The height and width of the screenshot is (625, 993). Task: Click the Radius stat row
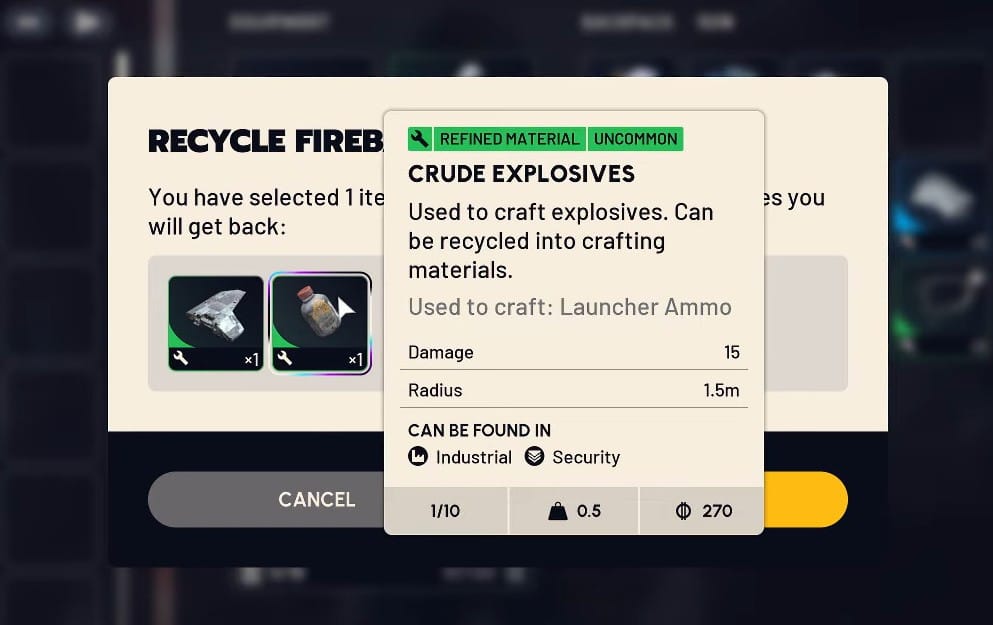pyautogui.click(x=574, y=390)
